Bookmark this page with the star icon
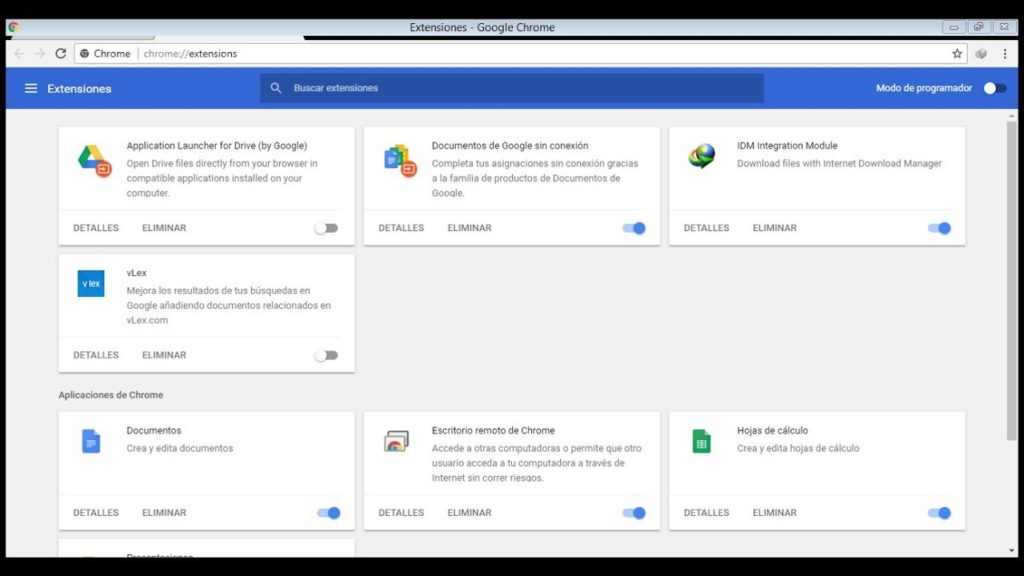This screenshot has height=576, width=1024. point(957,54)
